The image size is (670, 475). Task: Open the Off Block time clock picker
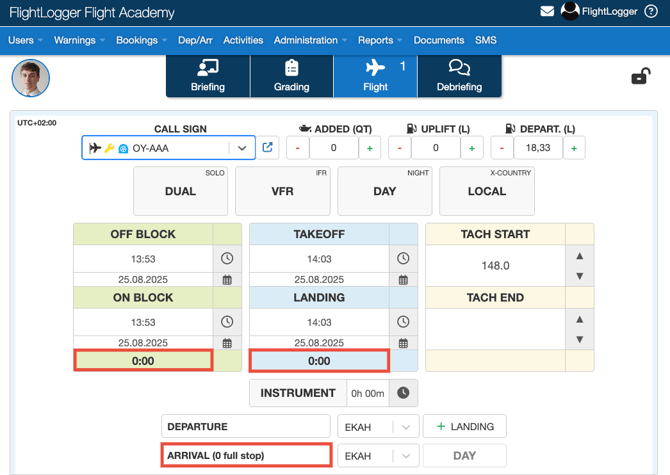coord(227,258)
